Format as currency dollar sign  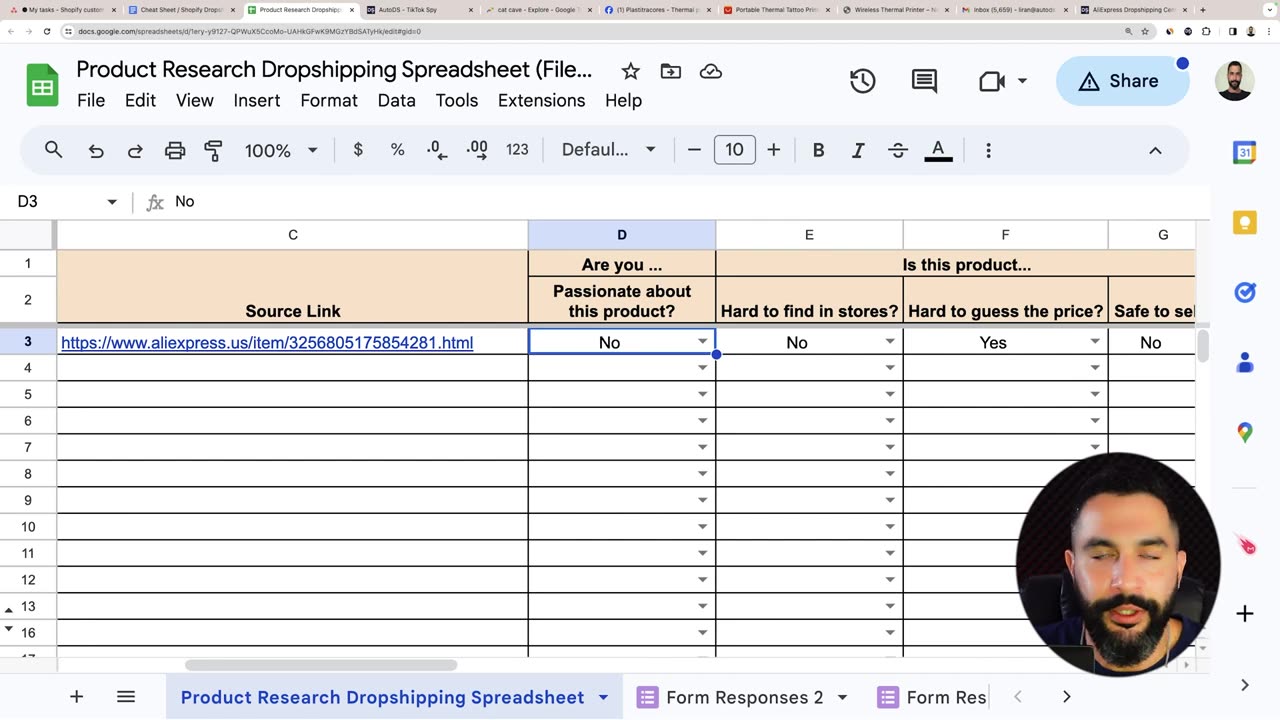pyautogui.click(x=358, y=150)
